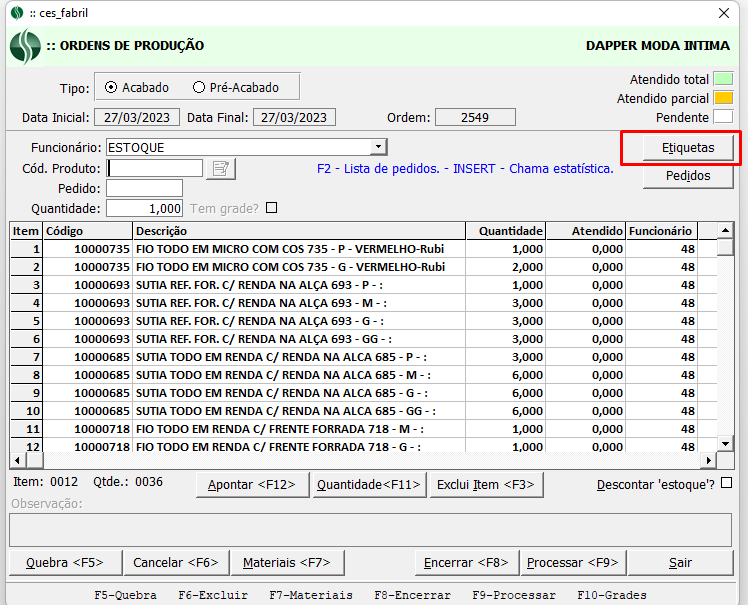The image size is (748, 605).
Task: Click F10-Grades in the shortcut bar
Action: click(612, 595)
